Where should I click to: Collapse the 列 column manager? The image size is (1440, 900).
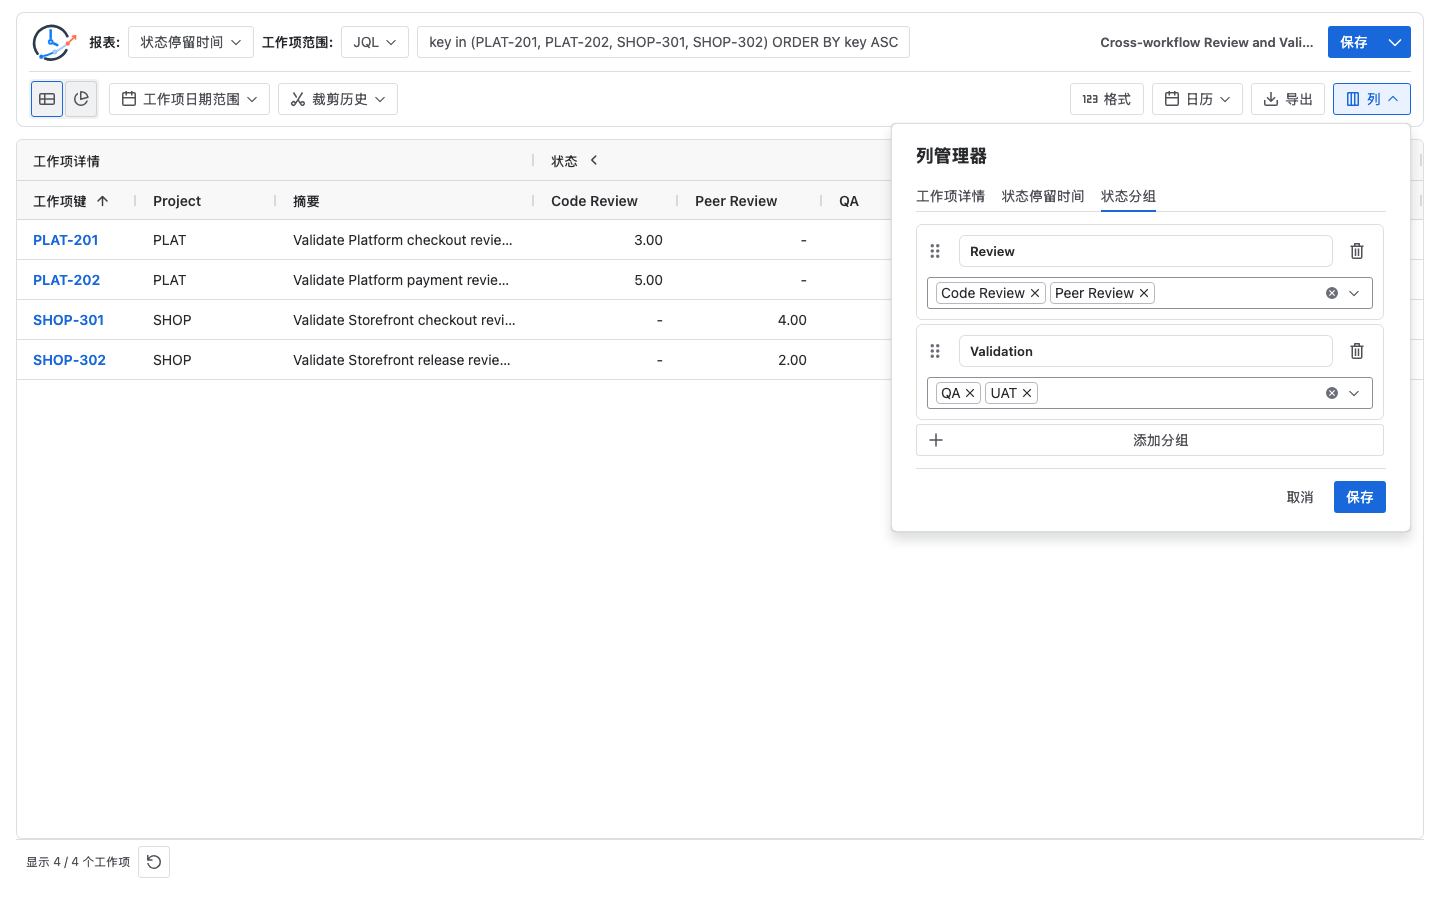1372,99
